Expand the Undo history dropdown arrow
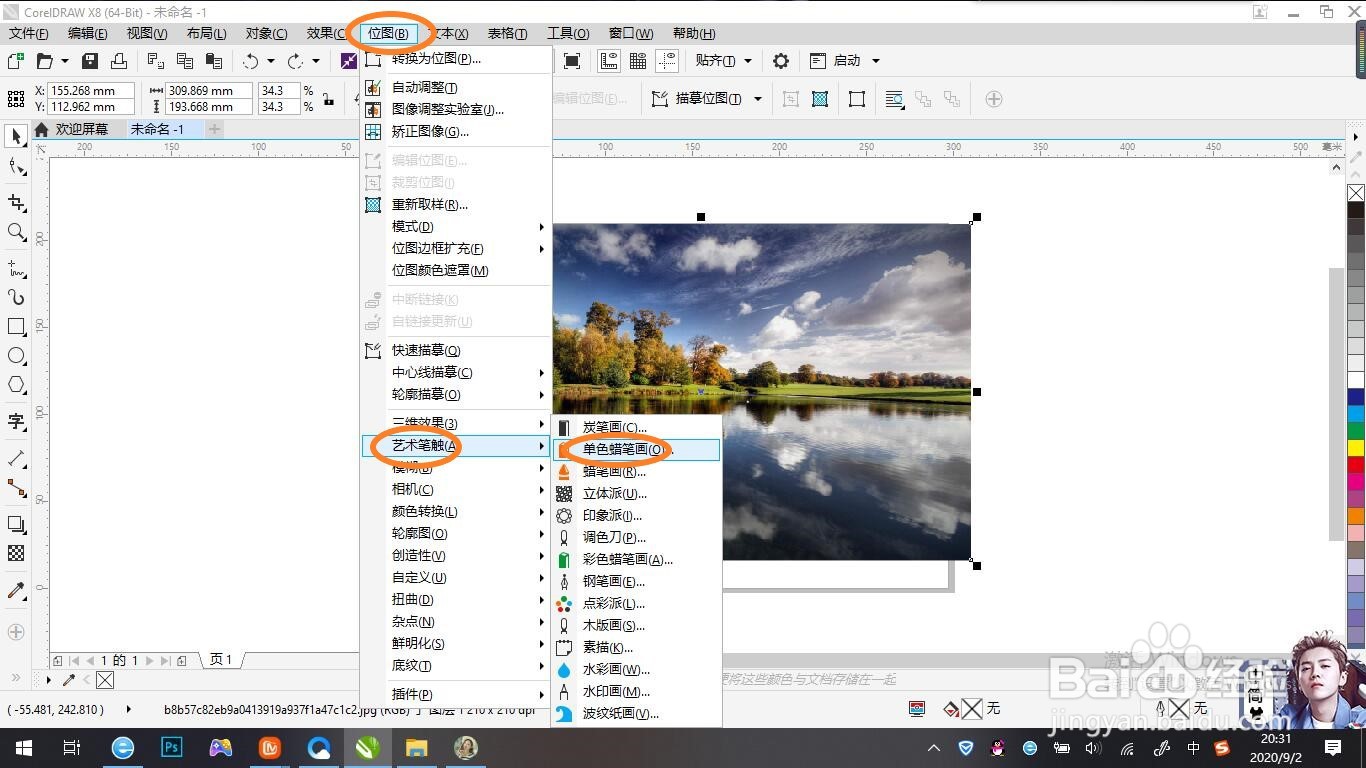 [x=270, y=61]
